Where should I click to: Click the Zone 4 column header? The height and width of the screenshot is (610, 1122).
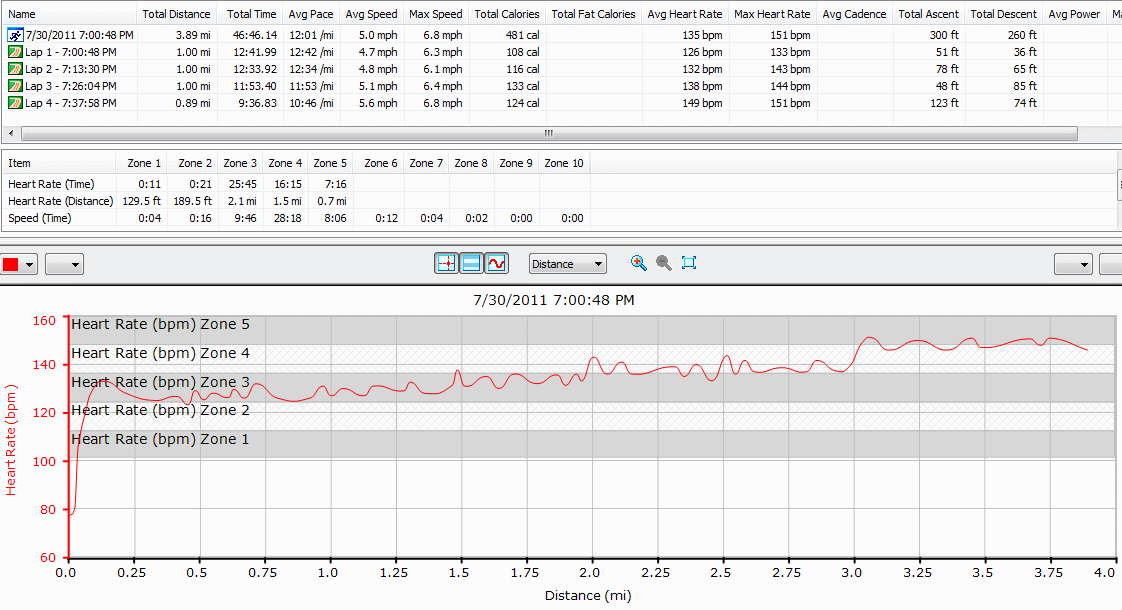pos(286,163)
